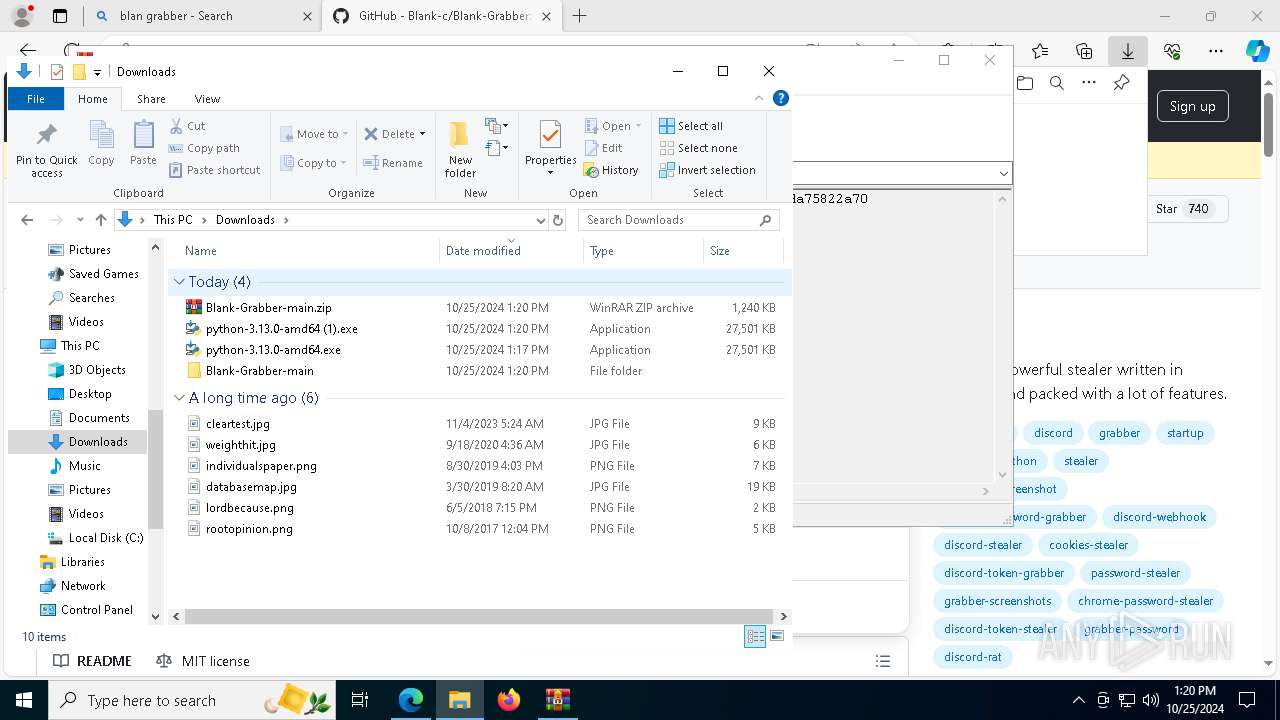Open the Delete dropdown arrow
The height and width of the screenshot is (720, 1280).
click(x=422, y=134)
